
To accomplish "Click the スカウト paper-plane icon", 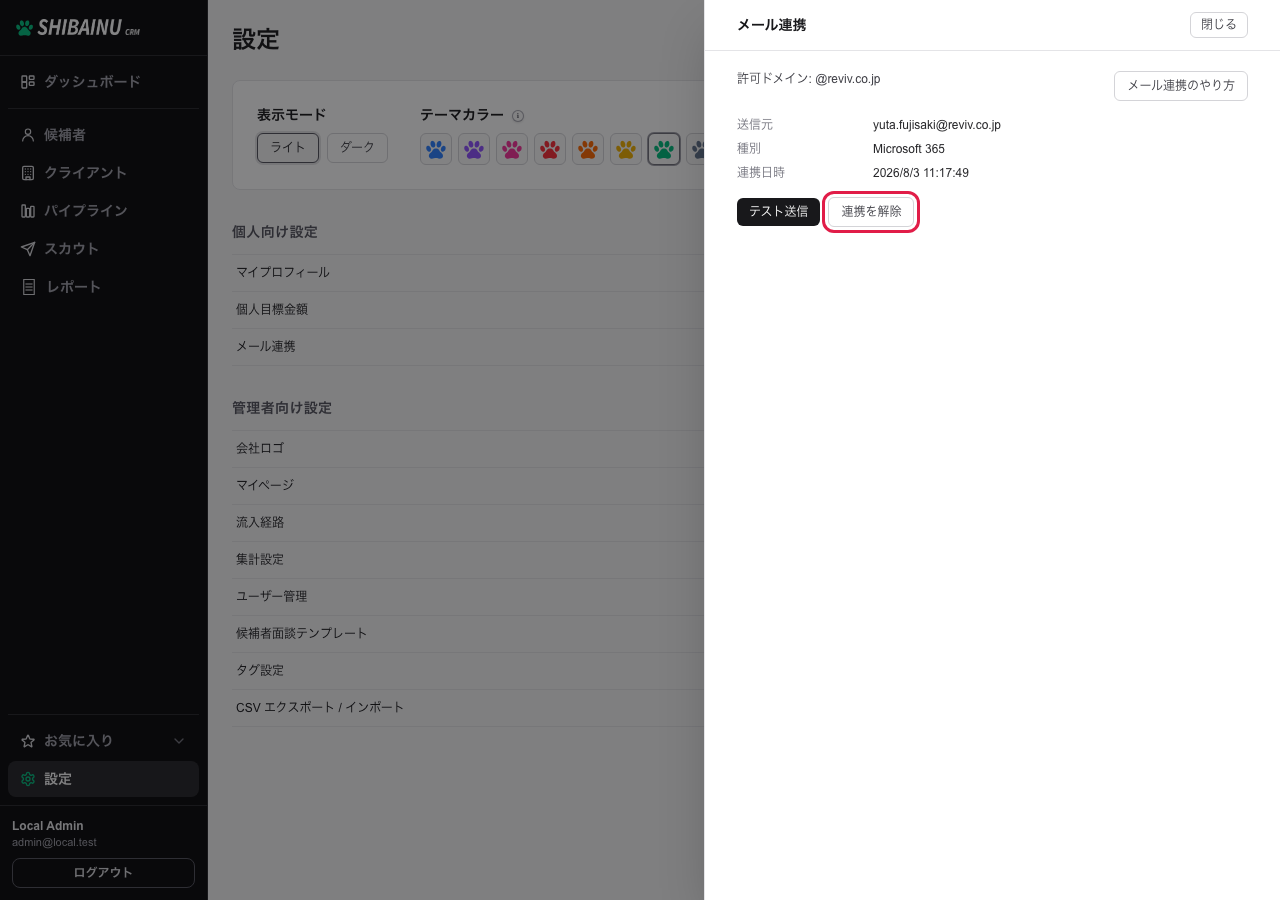I will point(28,249).
